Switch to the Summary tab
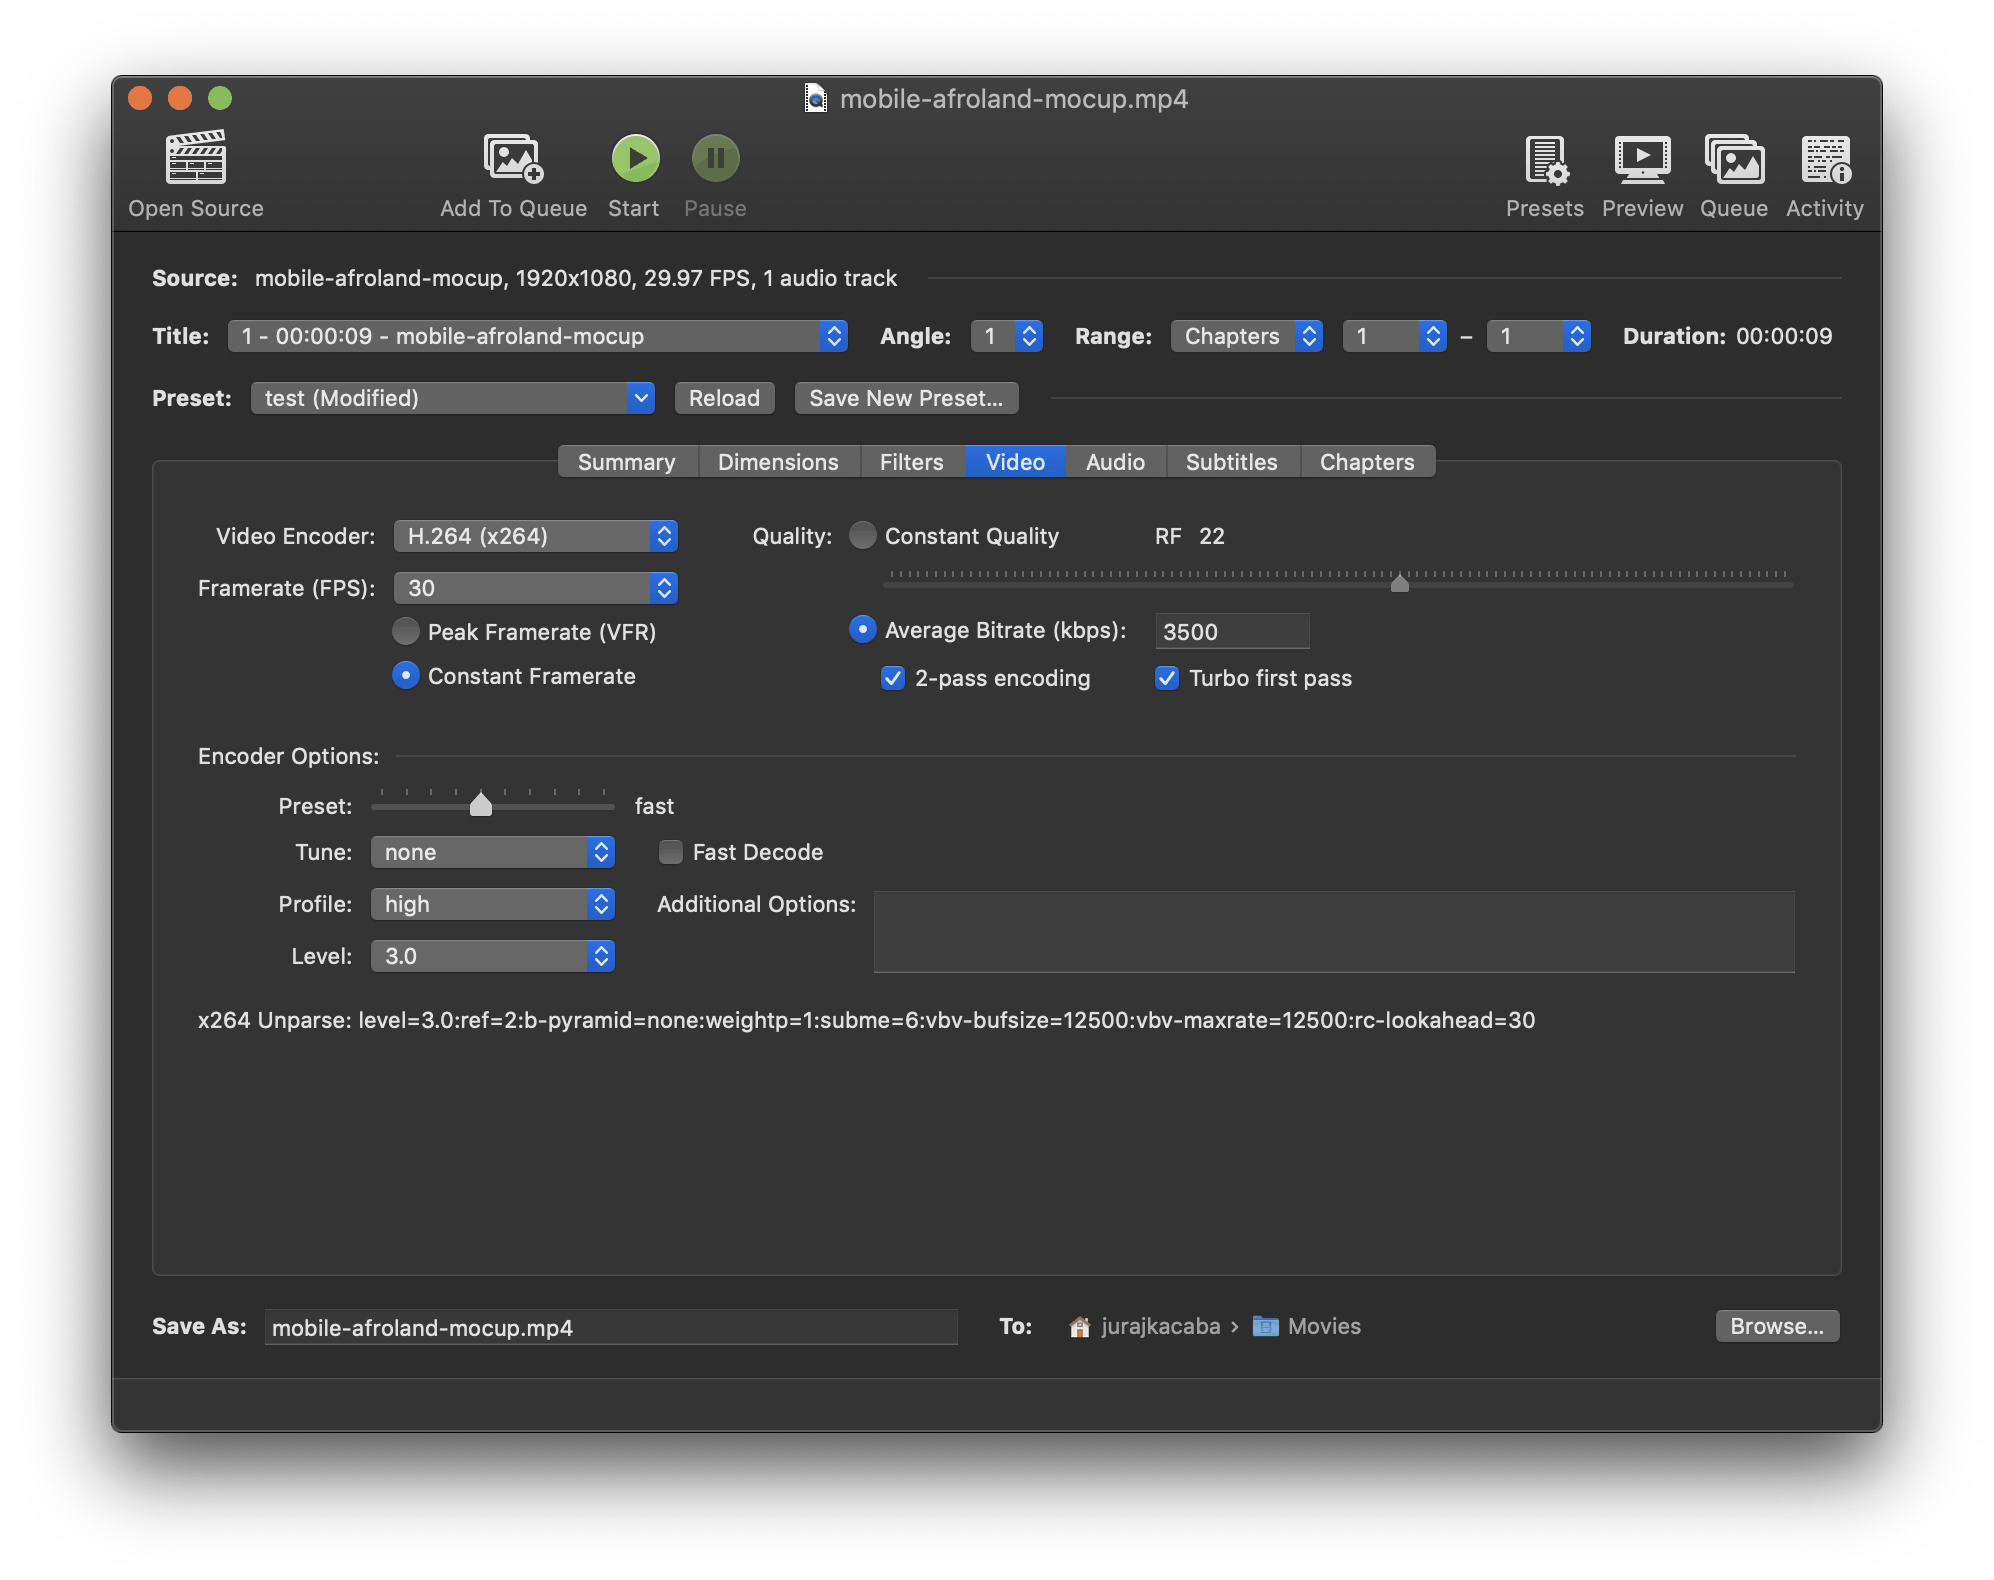This screenshot has height=1580, width=1994. pyautogui.click(x=627, y=462)
